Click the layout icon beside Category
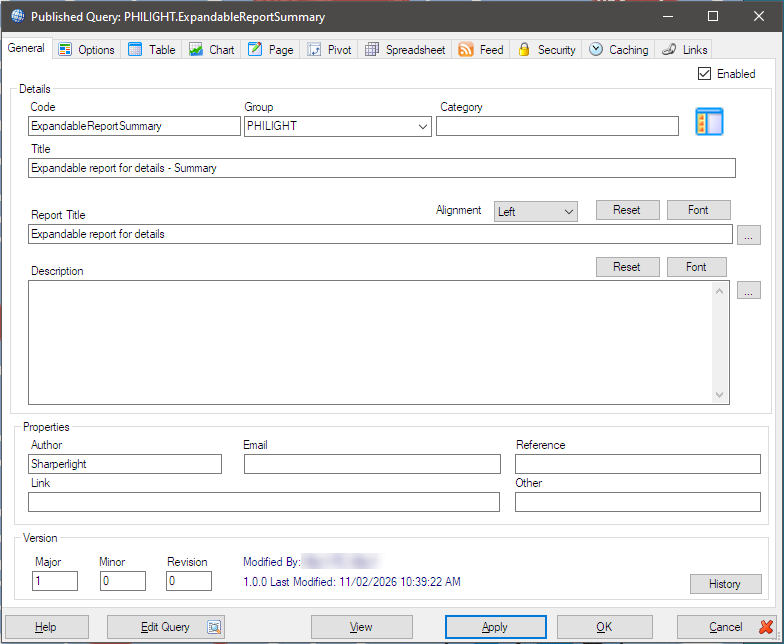 pyautogui.click(x=709, y=122)
